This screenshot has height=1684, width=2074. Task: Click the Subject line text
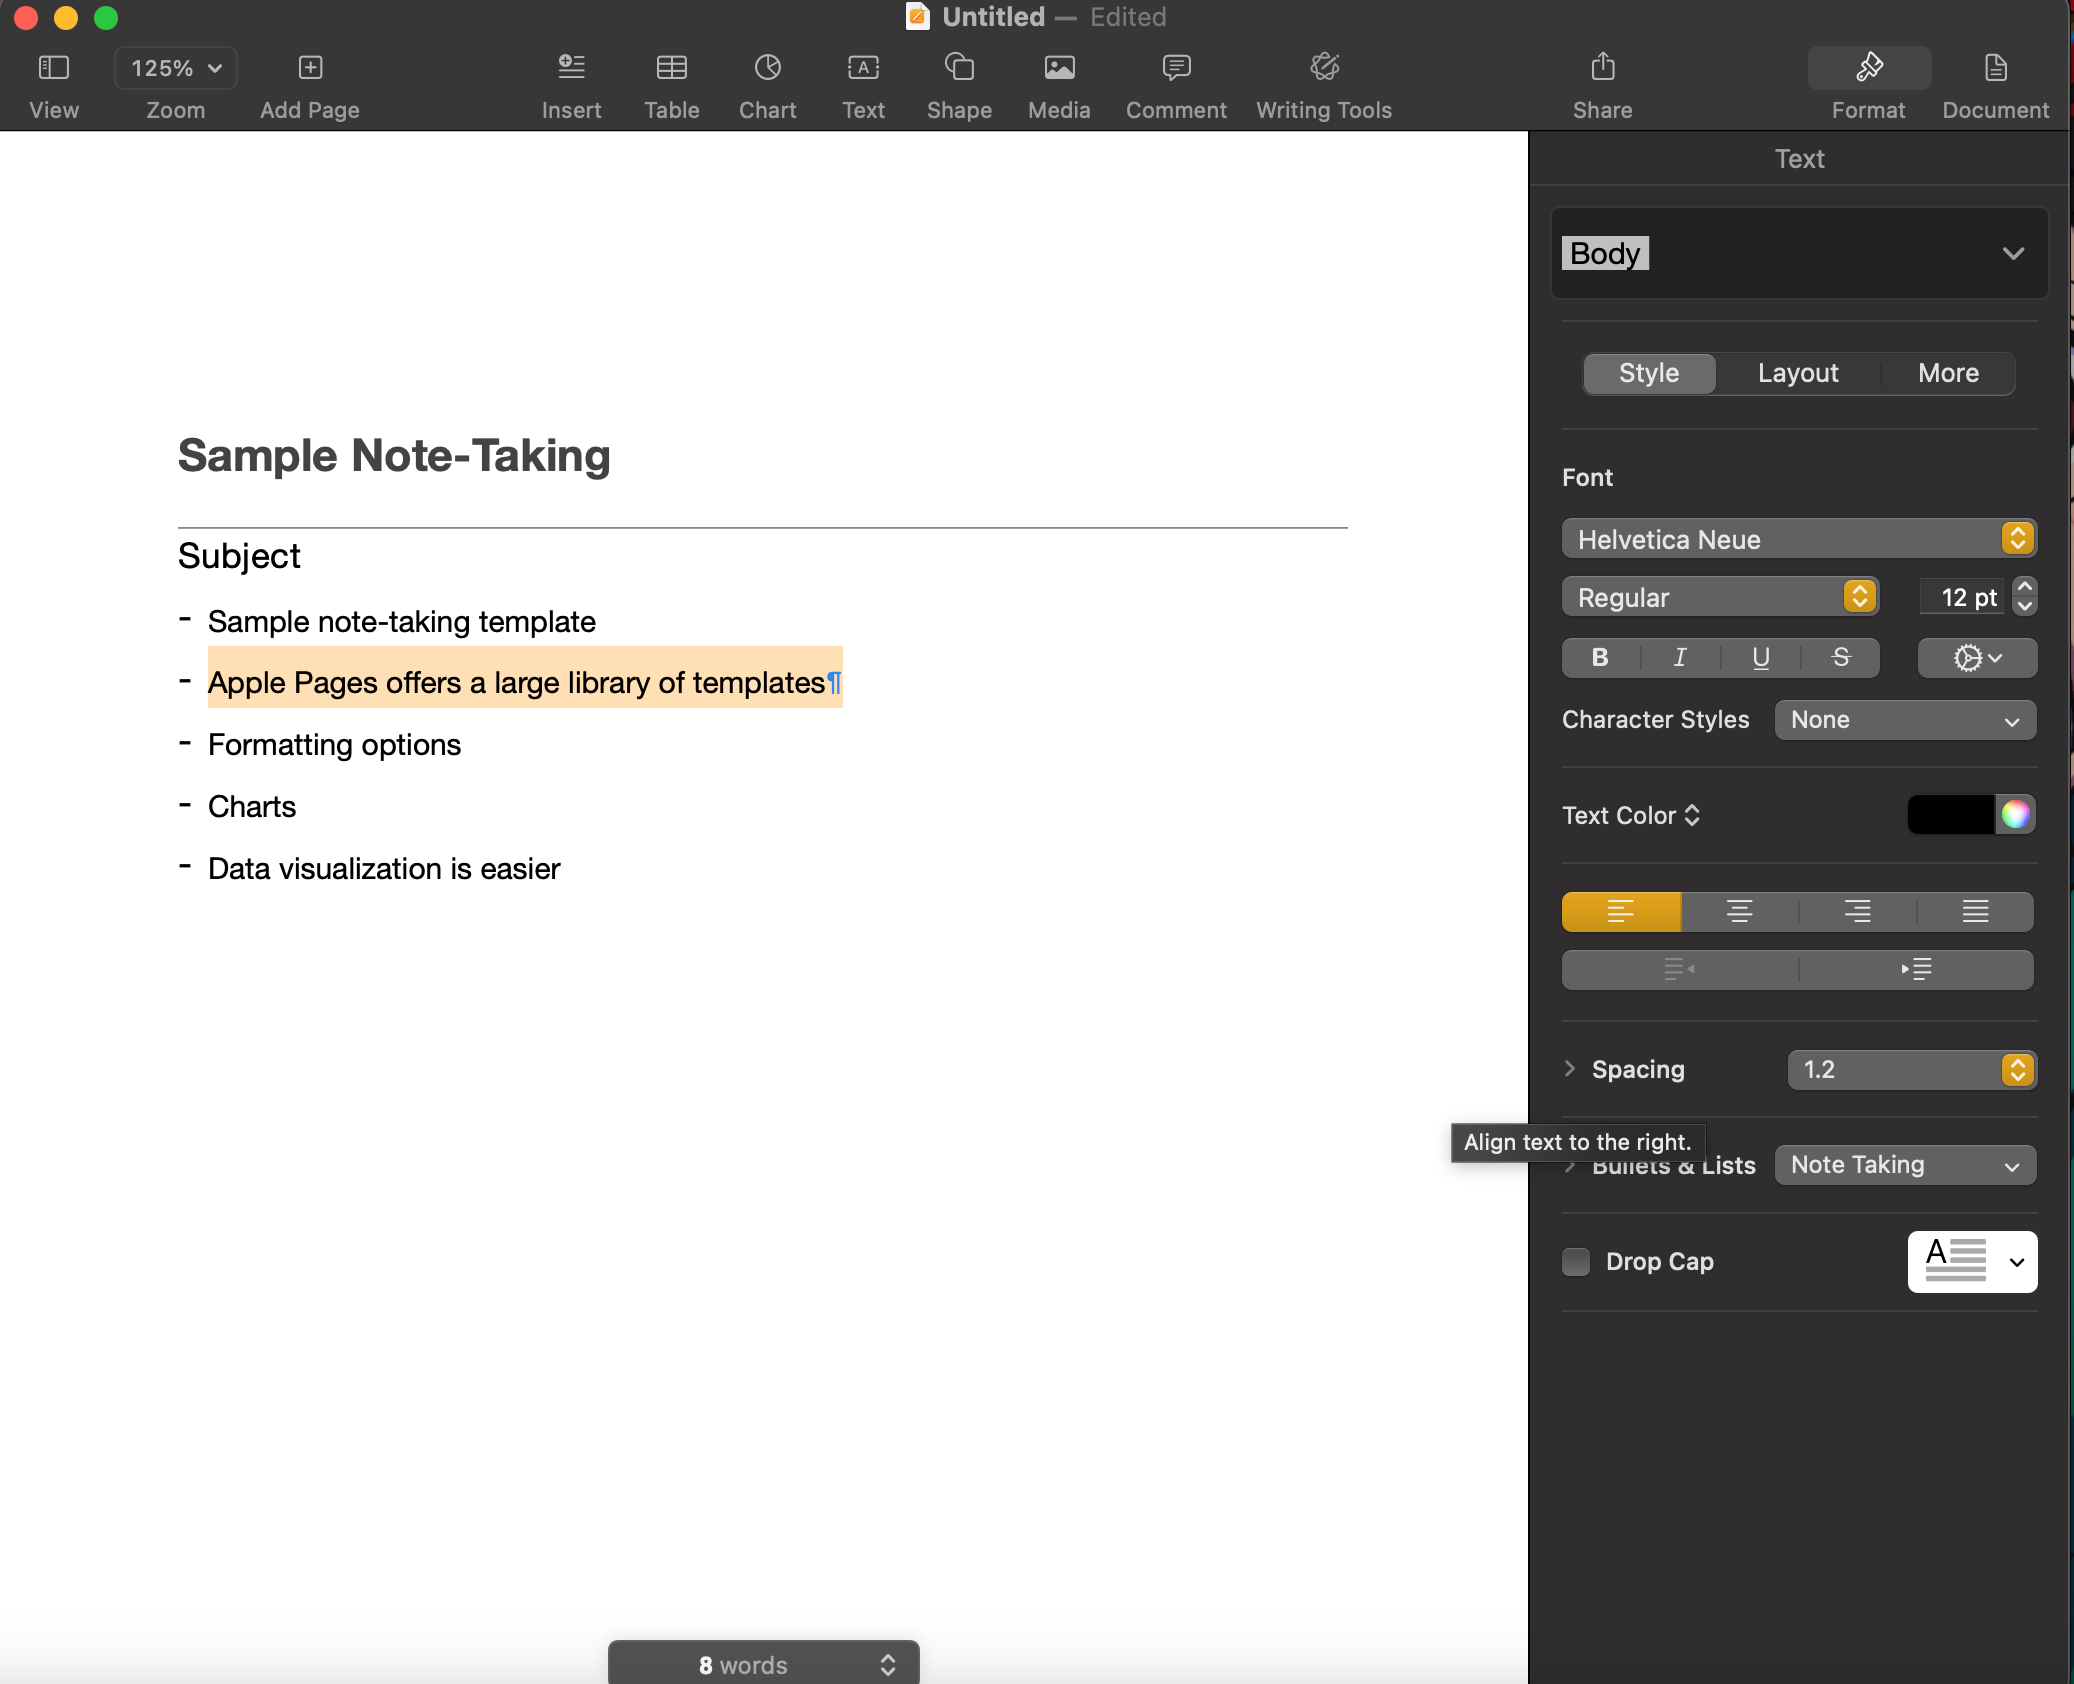tap(239, 556)
